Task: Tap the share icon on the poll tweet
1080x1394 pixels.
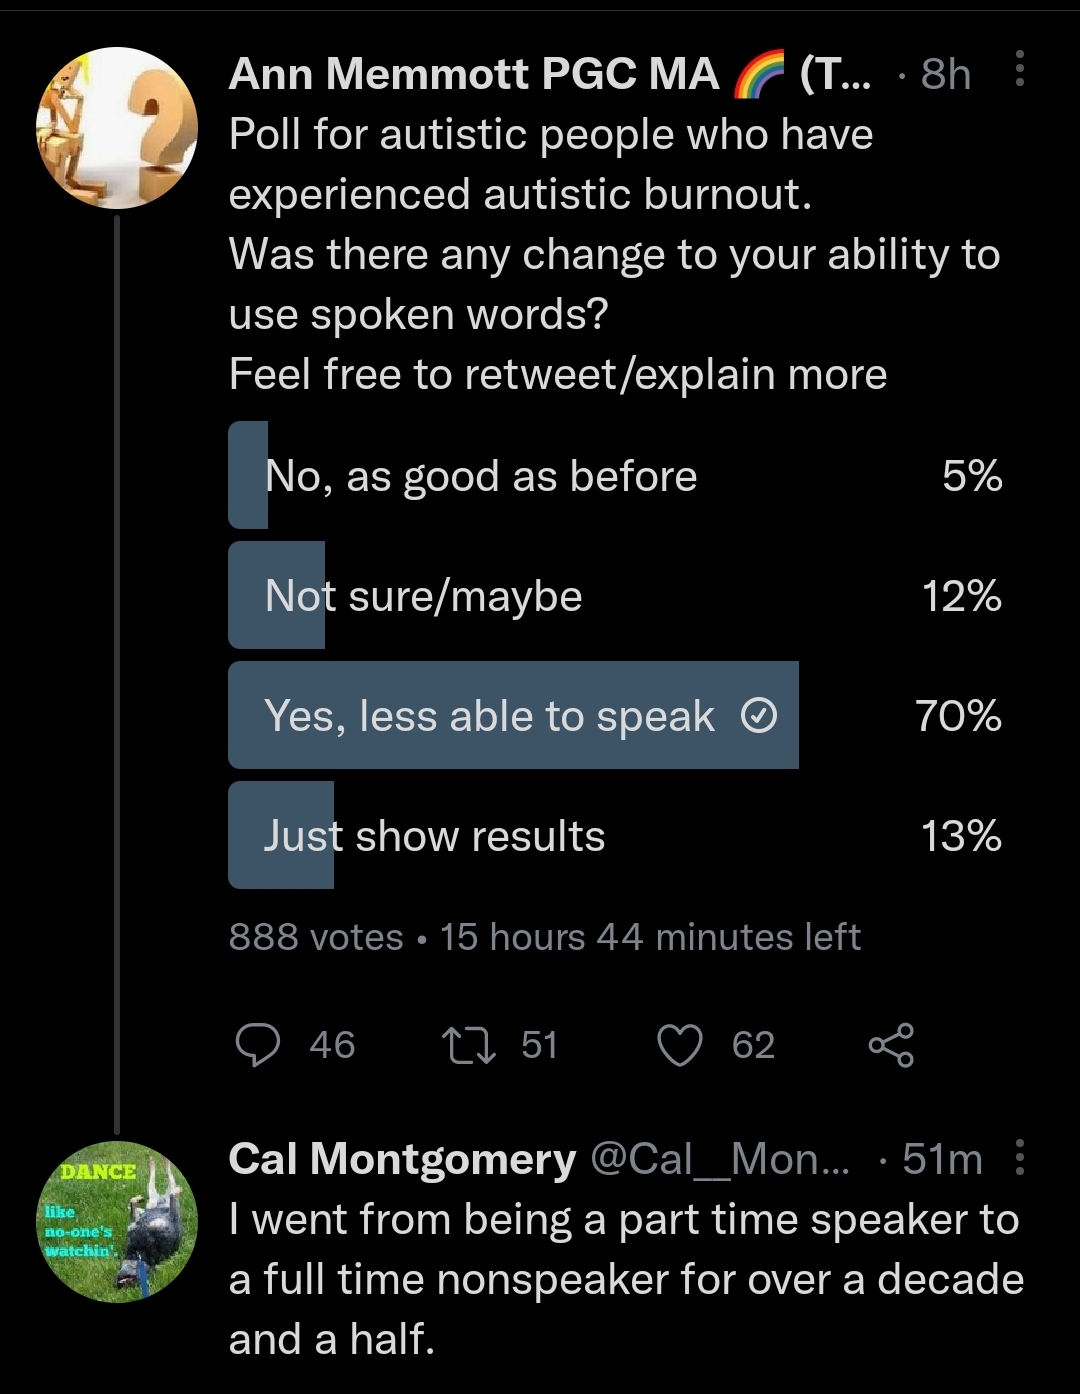Action: pyautogui.click(x=891, y=1045)
